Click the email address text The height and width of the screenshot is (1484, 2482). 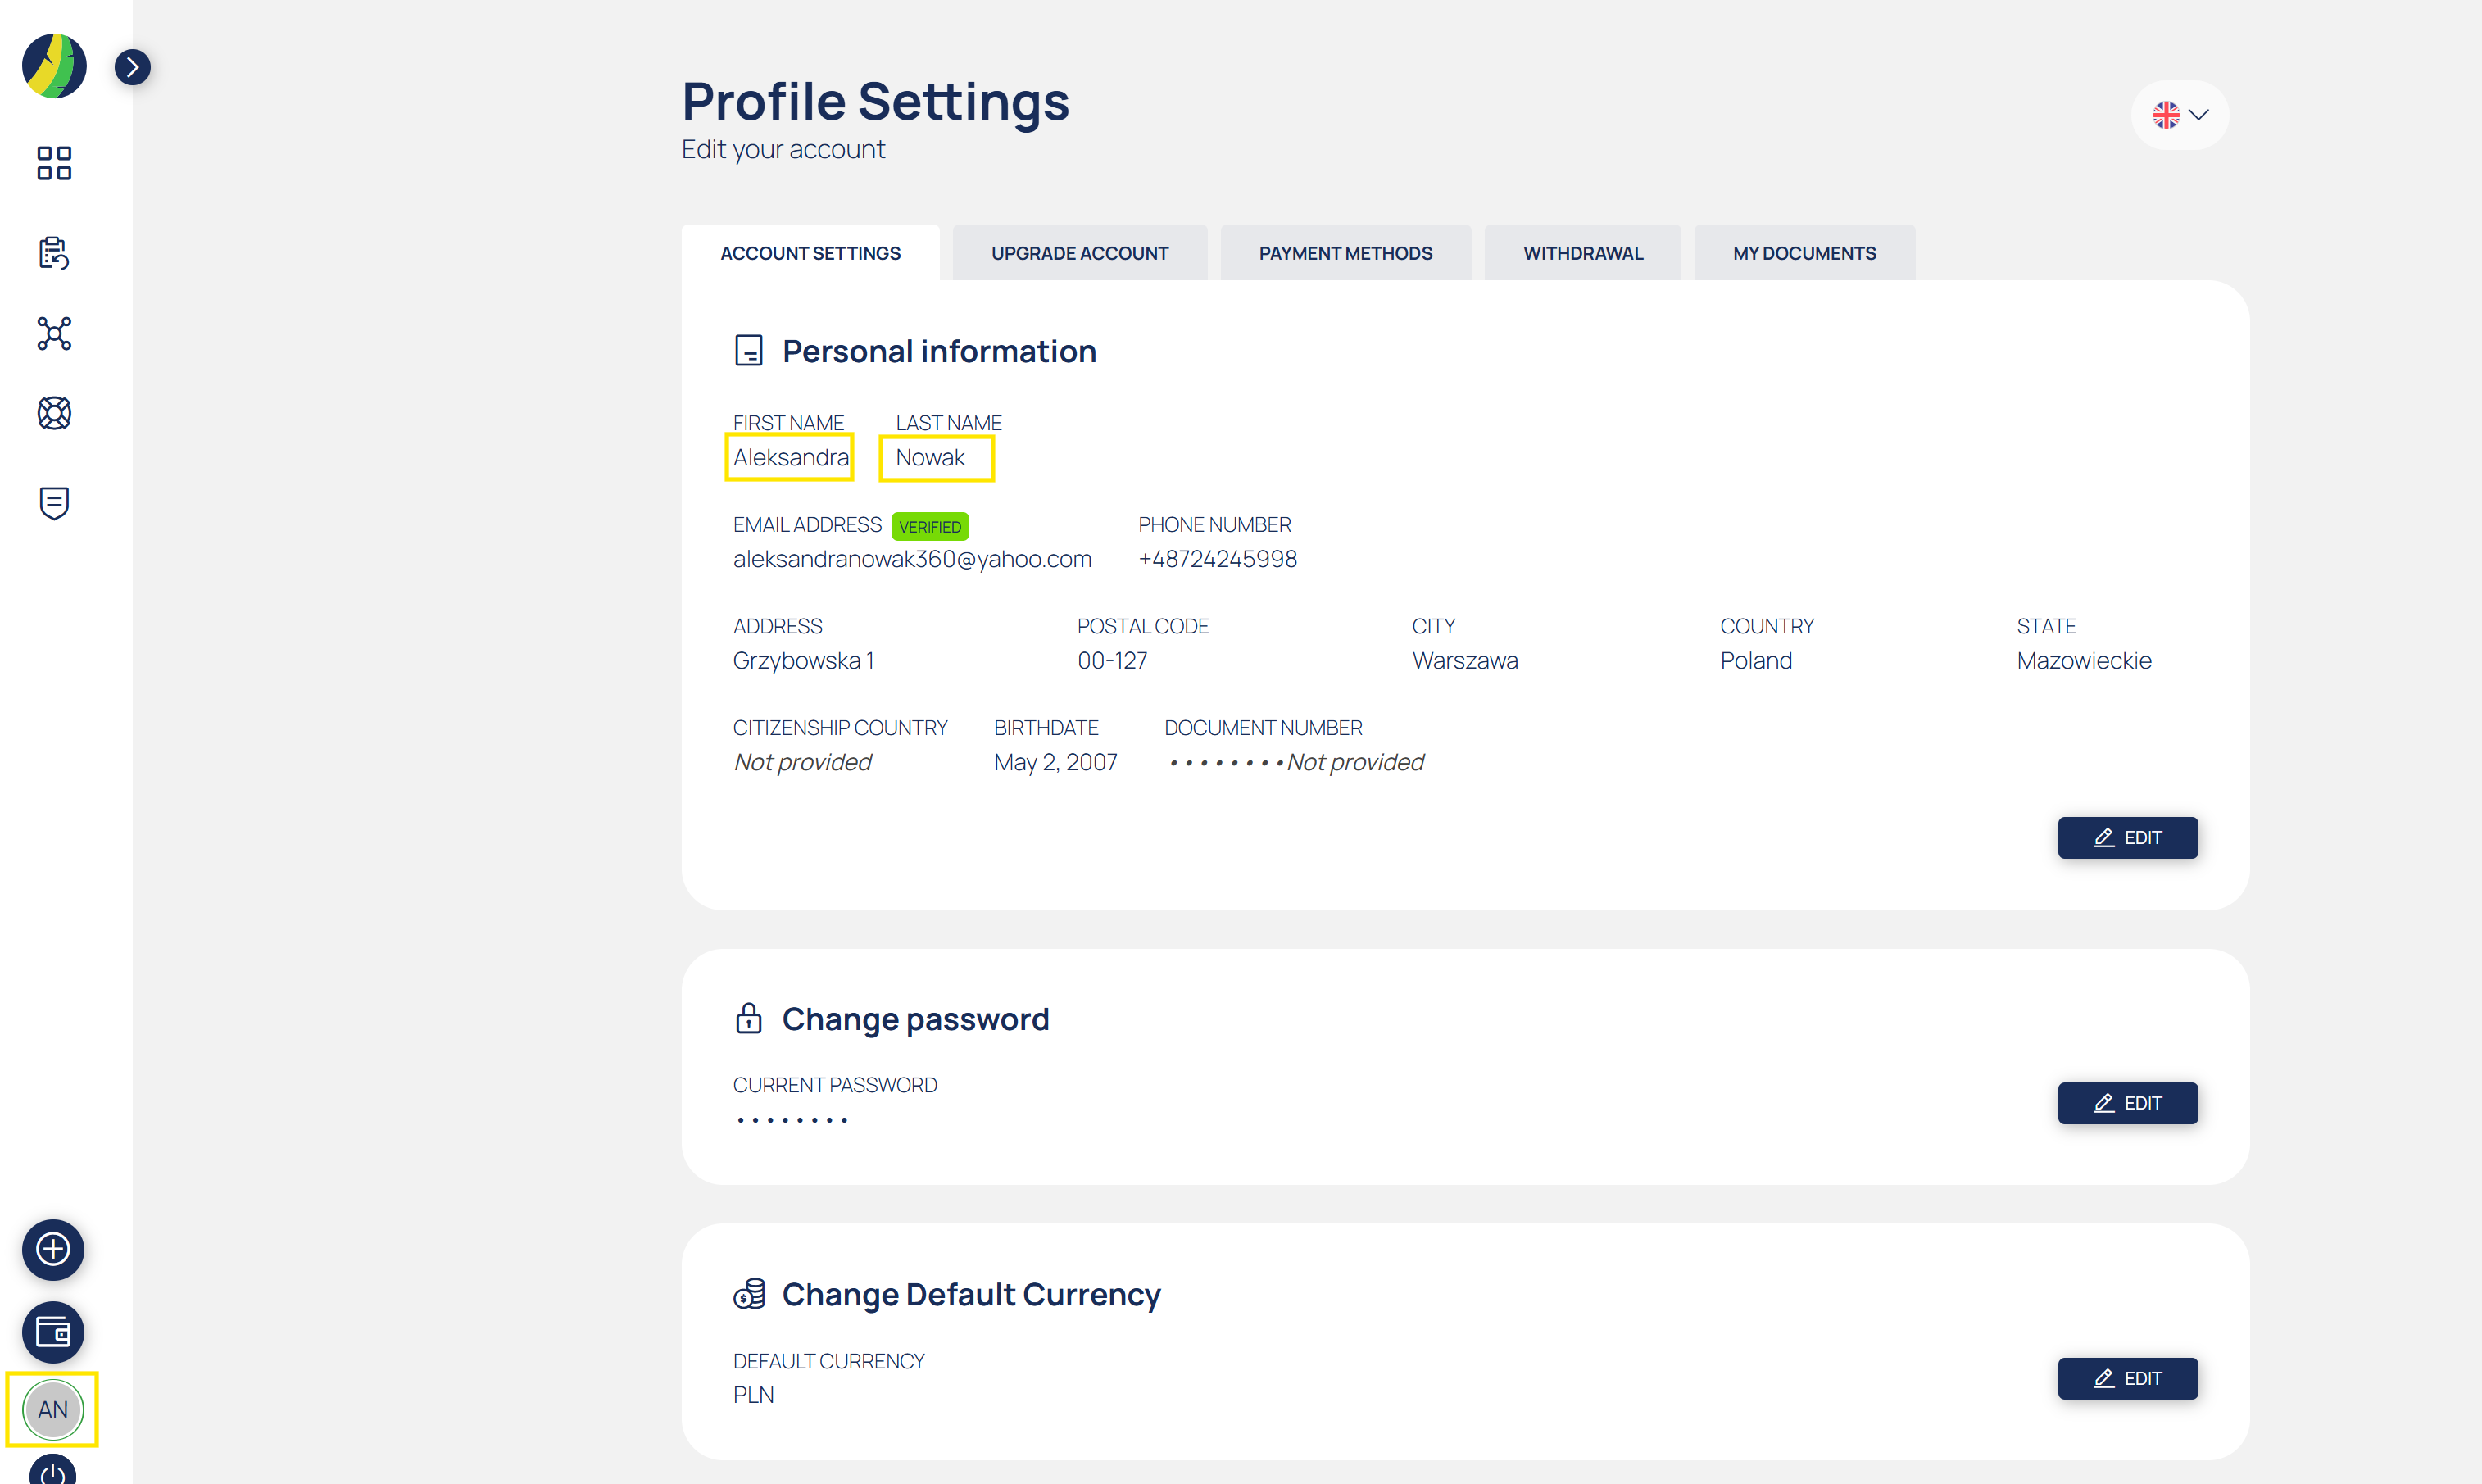912,559
